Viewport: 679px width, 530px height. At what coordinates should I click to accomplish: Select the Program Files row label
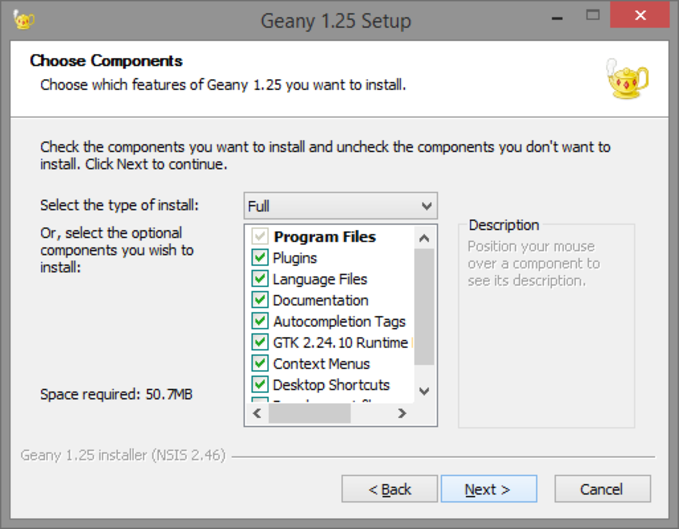click(x=325, y=237)
